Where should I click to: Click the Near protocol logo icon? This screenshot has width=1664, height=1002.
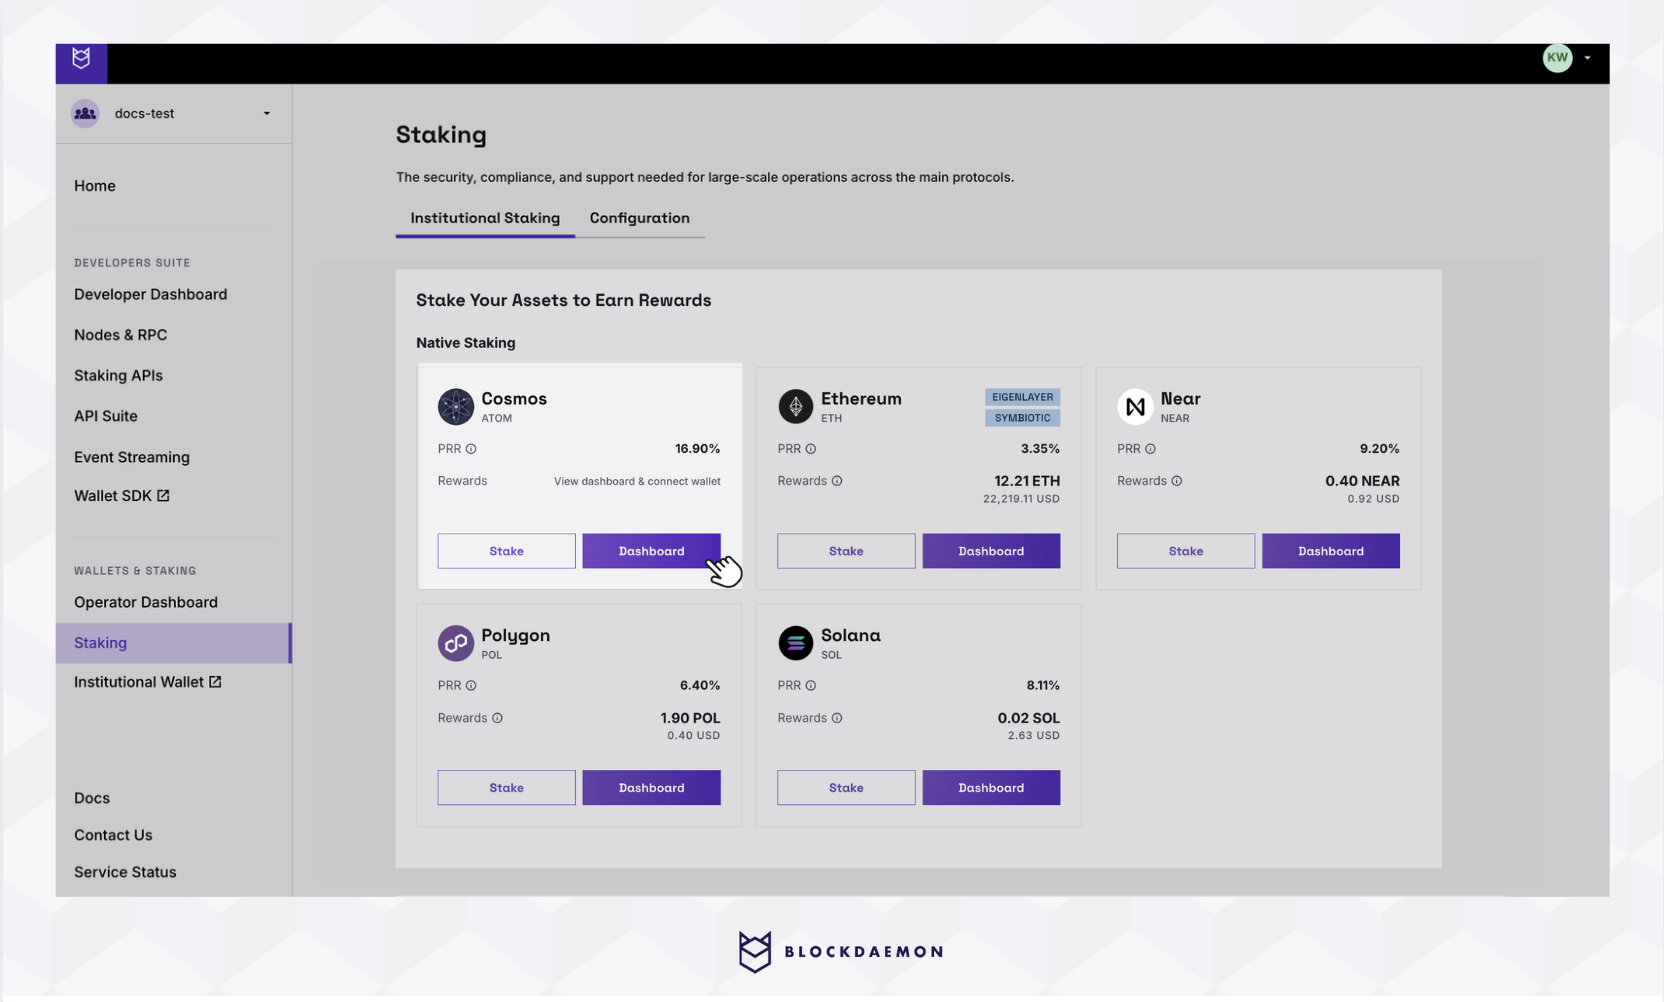click(x=1135, y=407)
